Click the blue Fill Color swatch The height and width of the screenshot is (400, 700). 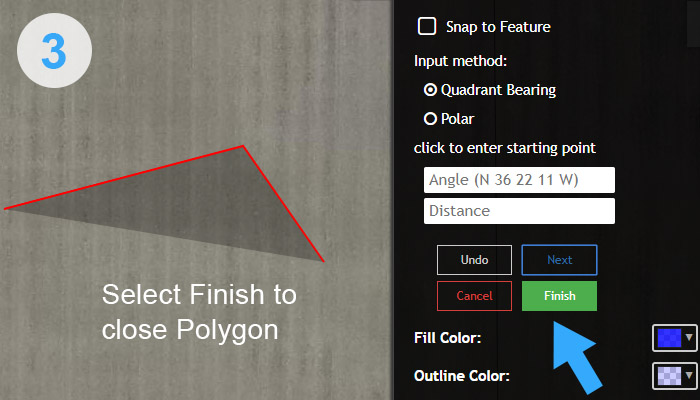coord(670,338)
